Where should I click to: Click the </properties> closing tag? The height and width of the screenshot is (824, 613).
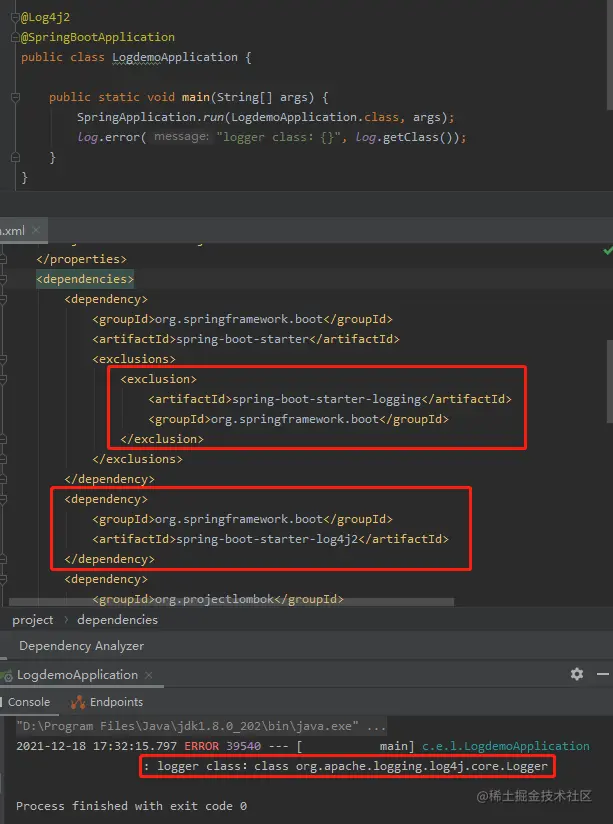click(x=81, y=259)
